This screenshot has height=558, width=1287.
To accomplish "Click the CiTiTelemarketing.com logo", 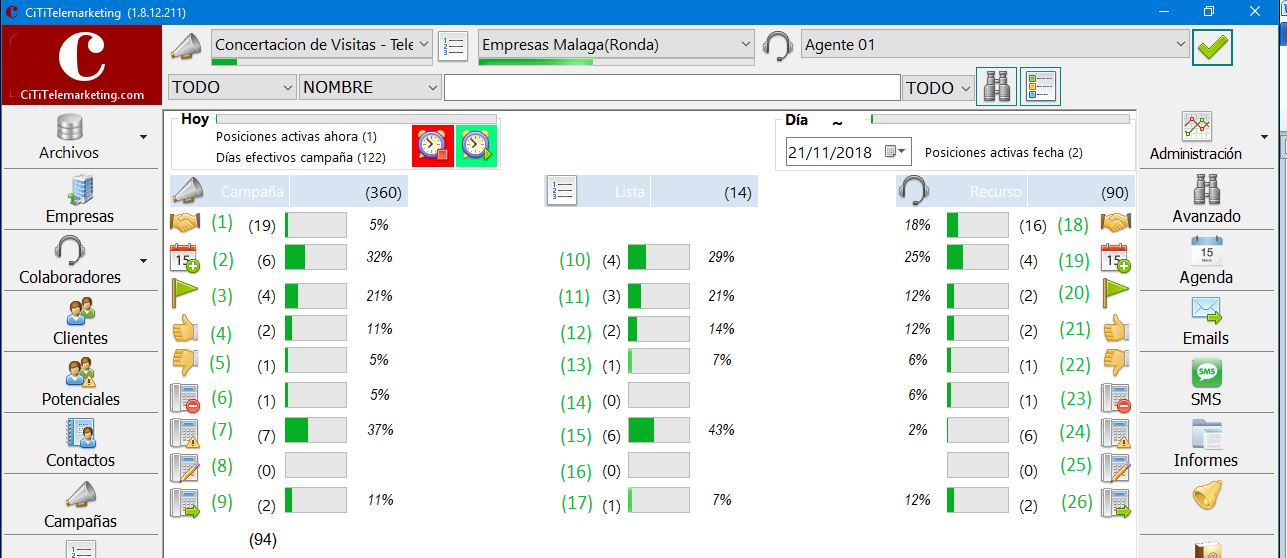I will [x=83, y=65].
